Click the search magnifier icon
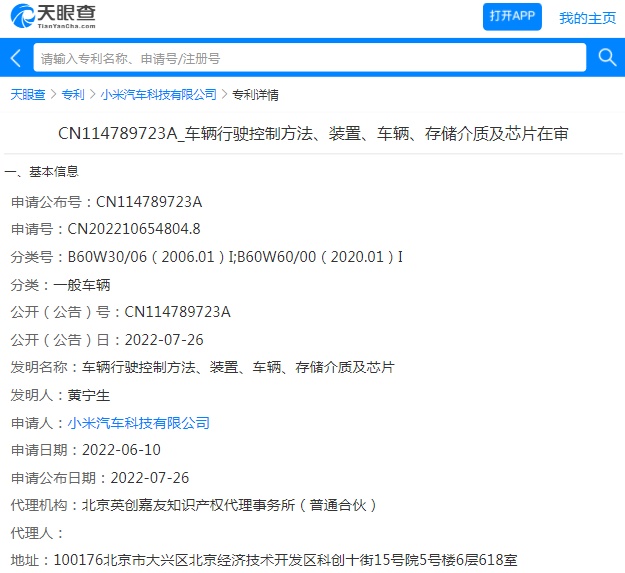Screen dimensions: 625x573 (x=607, y=58)
